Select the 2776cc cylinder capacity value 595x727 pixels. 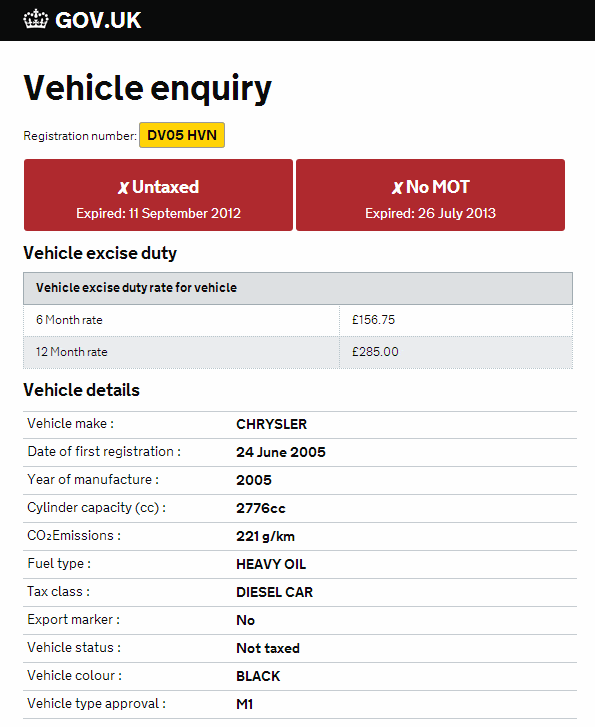click(261, 508)
